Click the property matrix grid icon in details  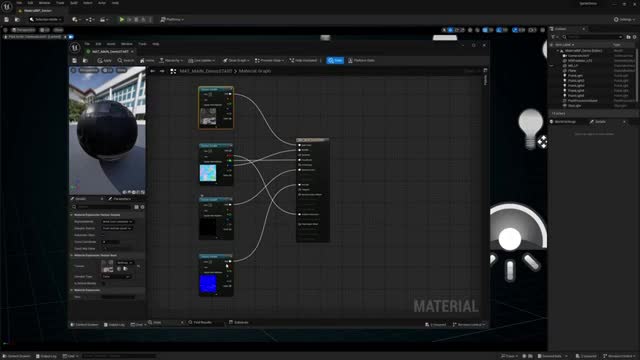pyautogui.click(x=136, y=207)
